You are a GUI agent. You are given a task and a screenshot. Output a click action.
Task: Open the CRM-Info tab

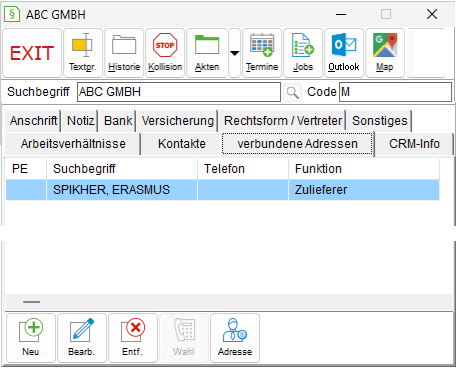pyautogui.click(x=414, y=144)
